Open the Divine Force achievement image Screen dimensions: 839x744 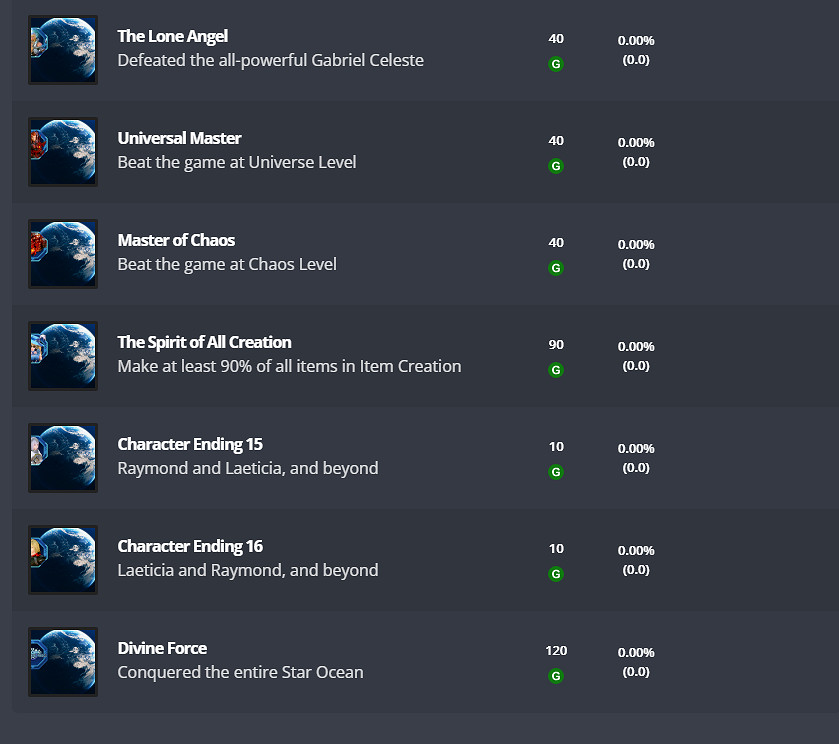tap(63, 662)
